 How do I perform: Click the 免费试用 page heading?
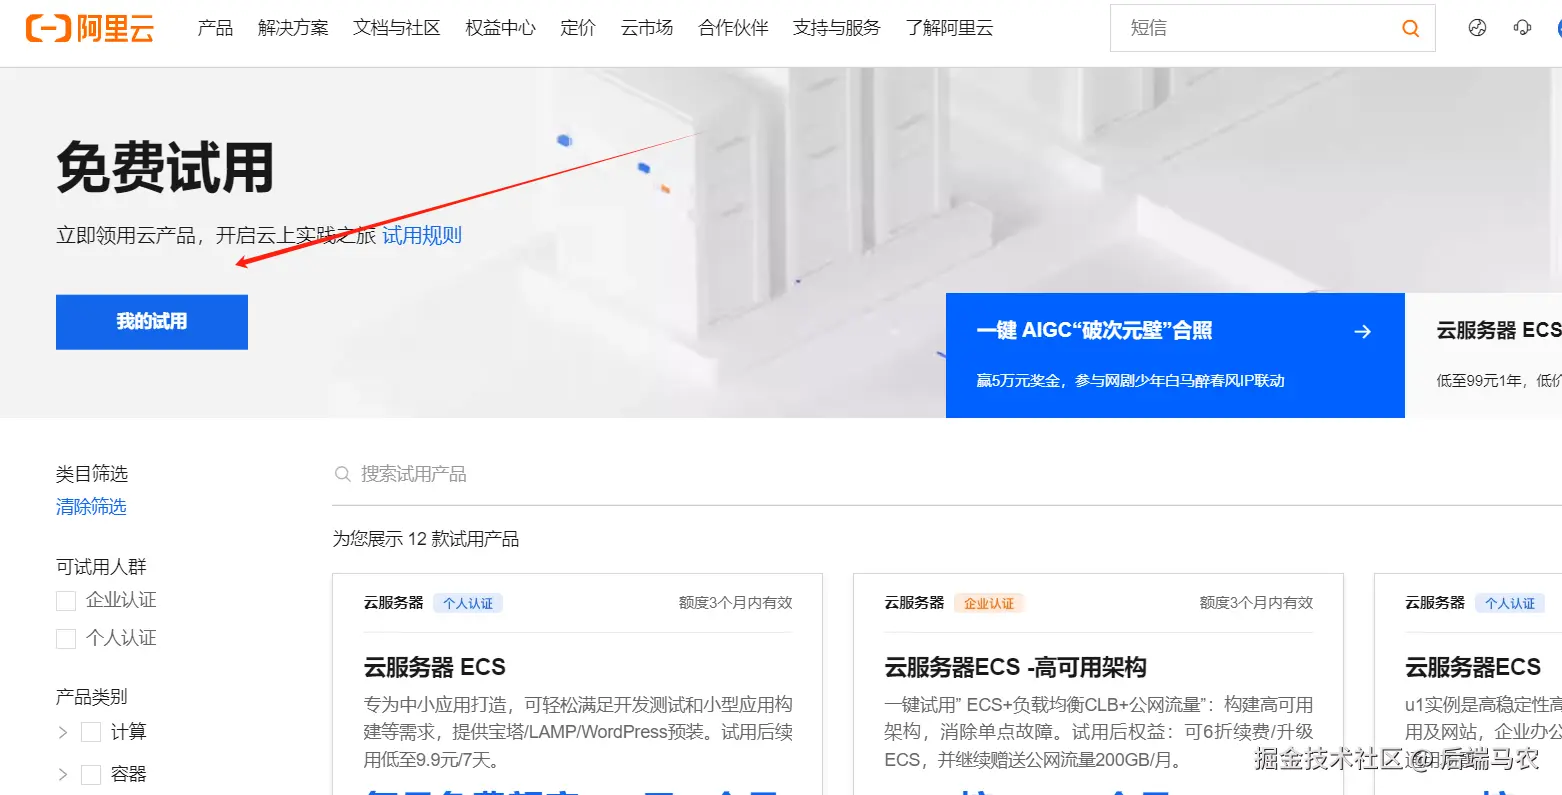[x=165, y=167]
